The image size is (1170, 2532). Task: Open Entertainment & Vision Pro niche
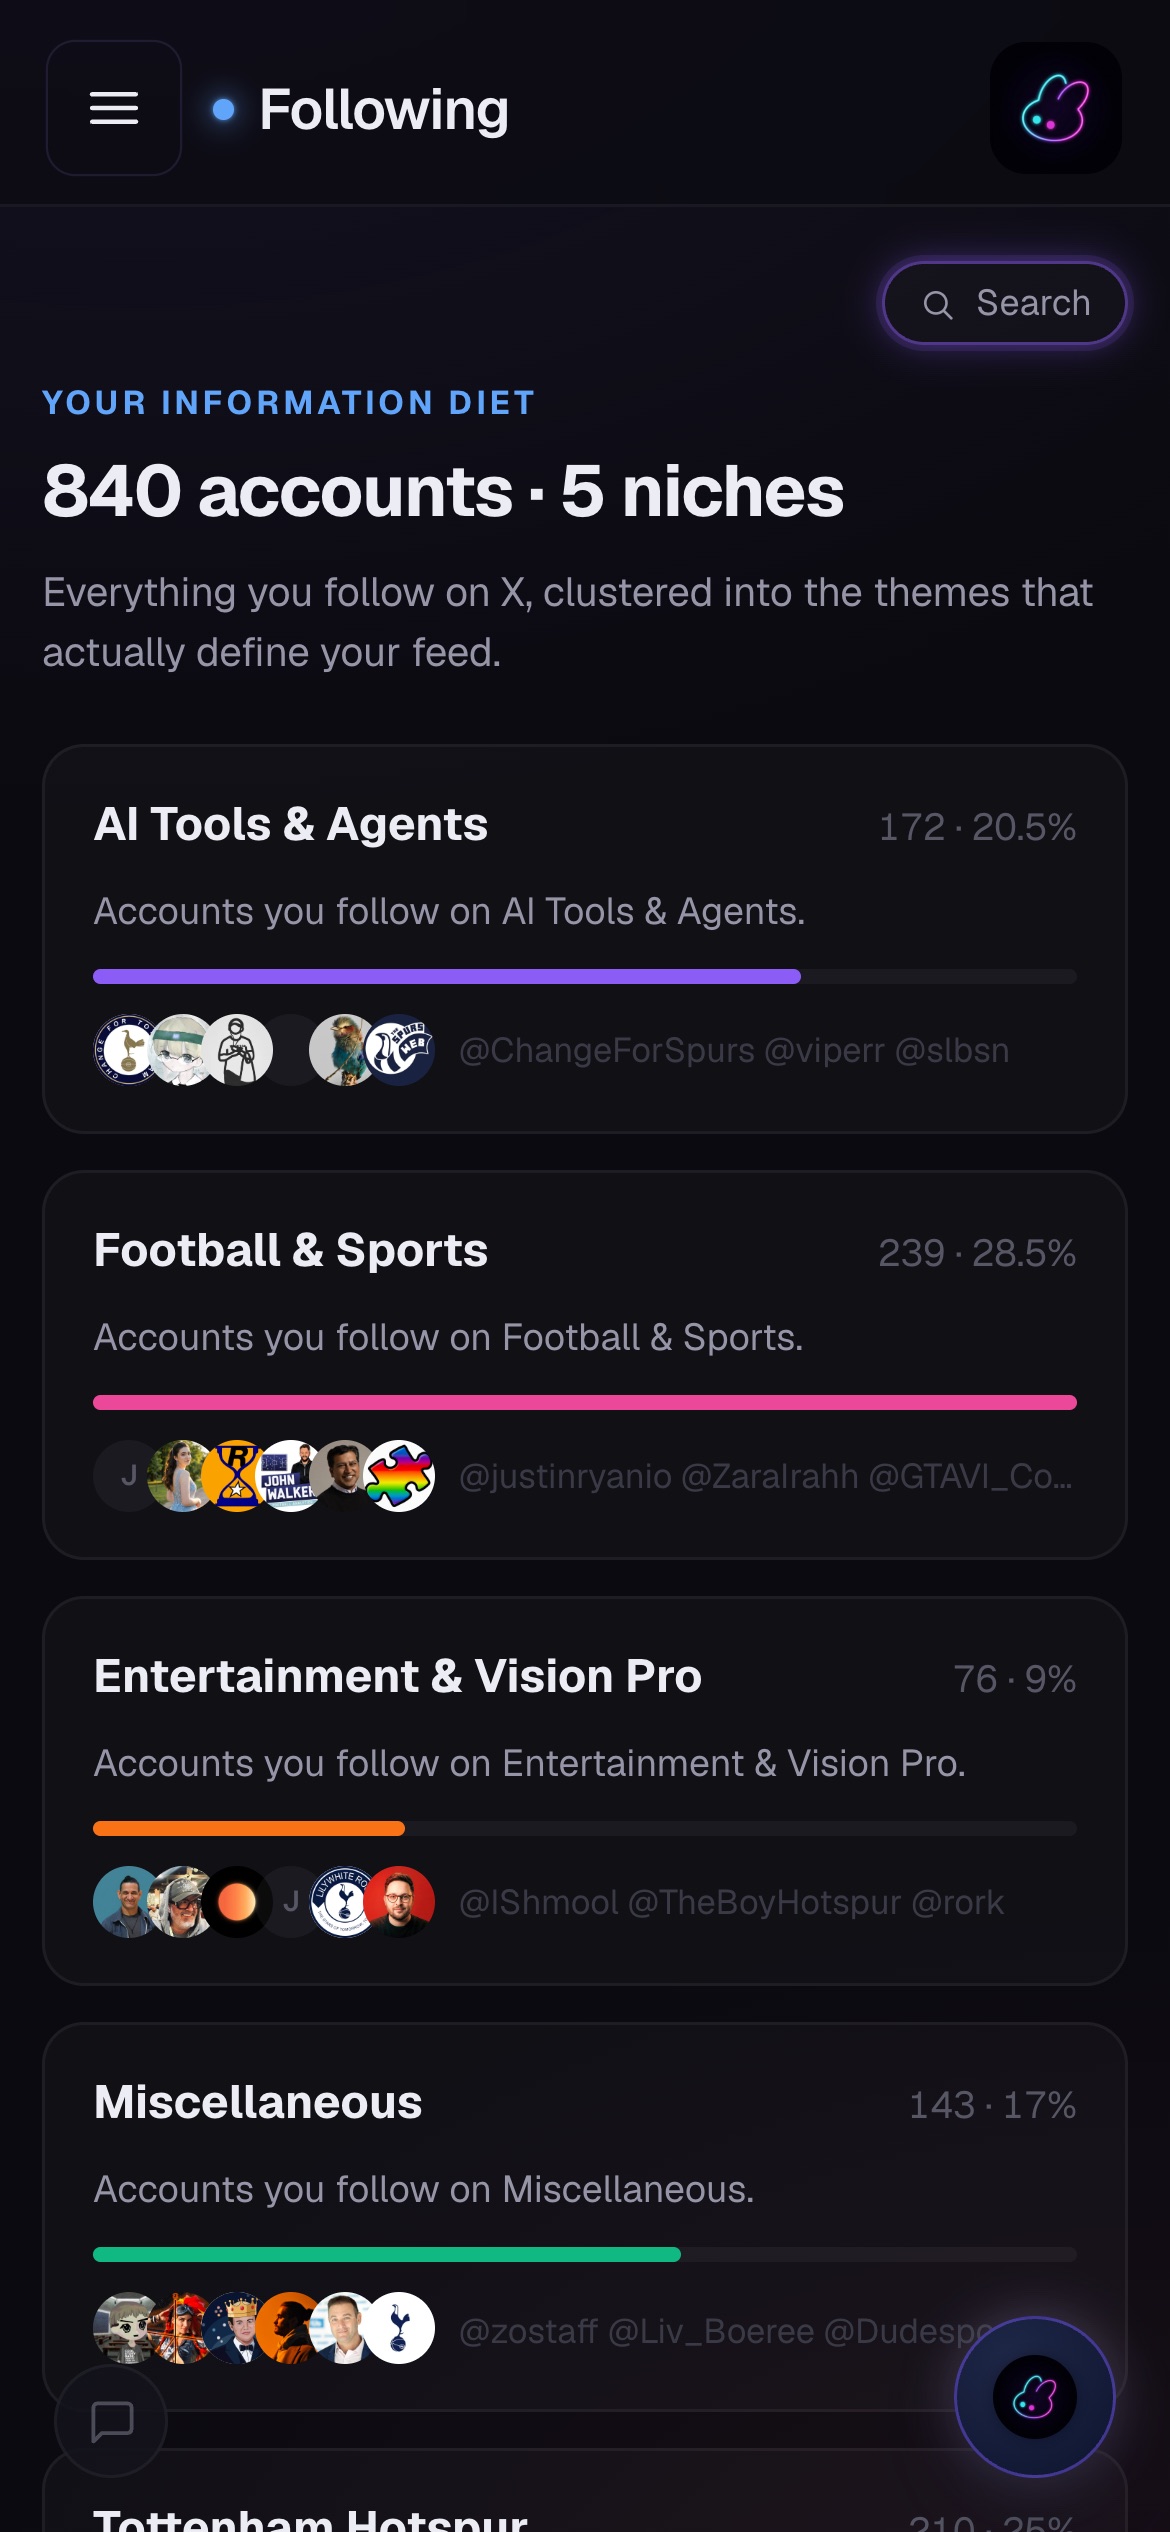click(585, 1790)
